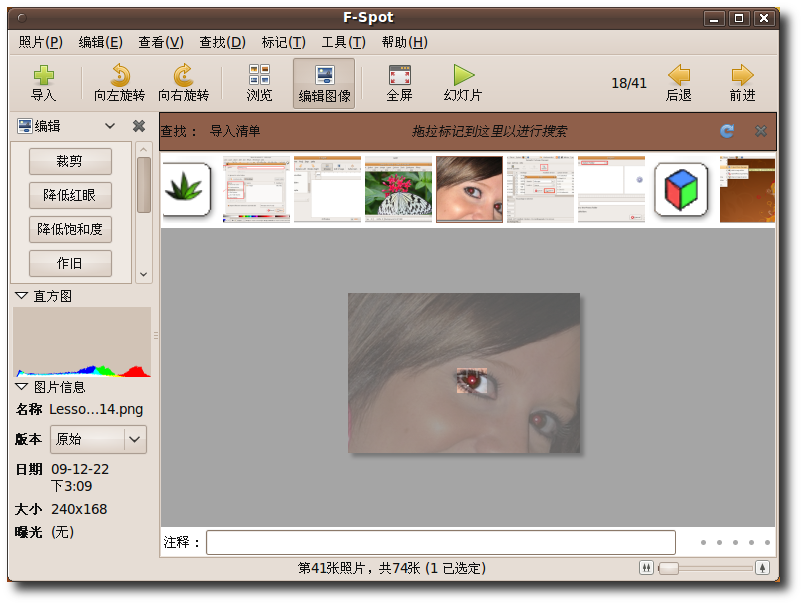Screen dimensions: 803x605
Task: Open the 标记(T) menu
Action: 283,42
